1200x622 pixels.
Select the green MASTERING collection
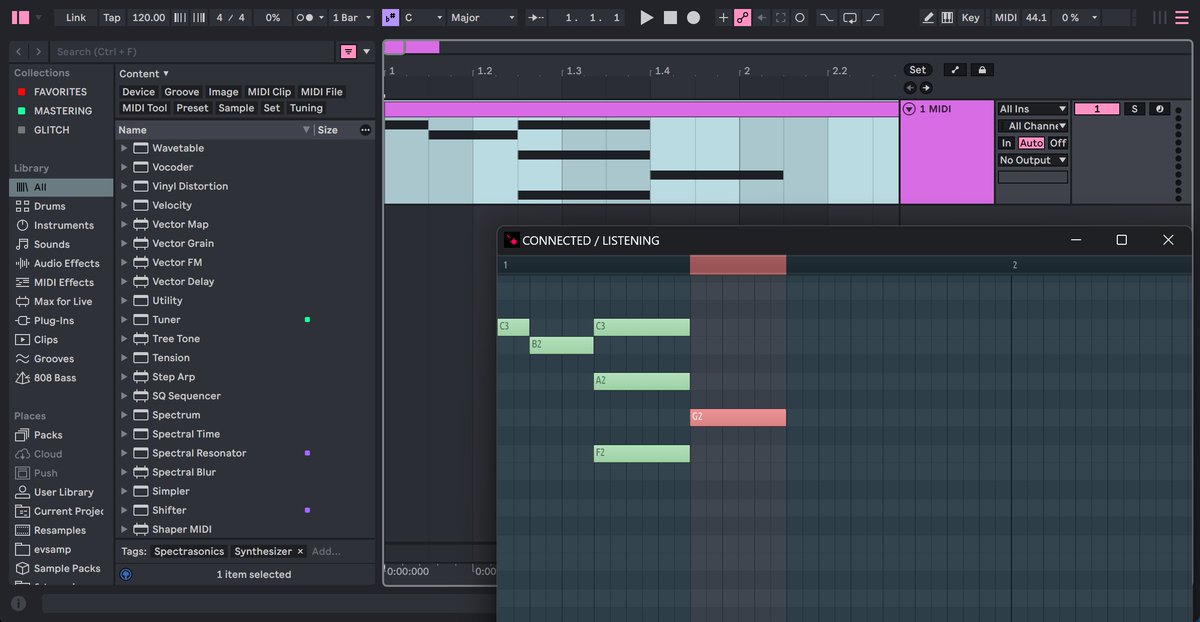coord(62,111)
